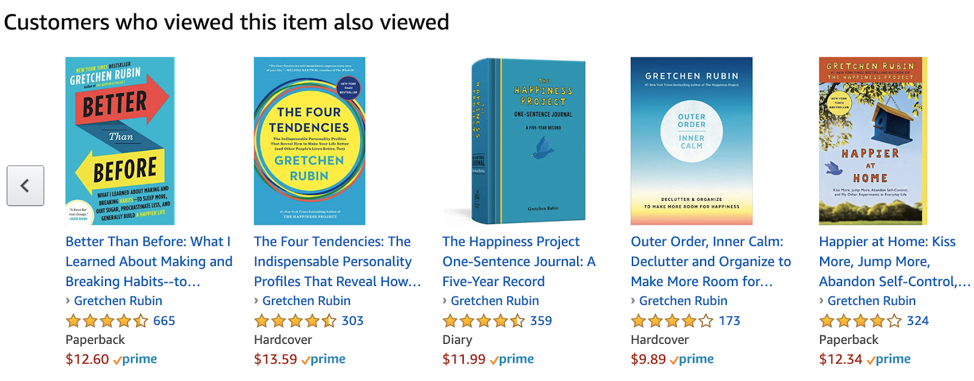Open Happiness Project One-Sentence Journal cover image
This screenshot has width=974, height=381.
click(x=528, y=141)
